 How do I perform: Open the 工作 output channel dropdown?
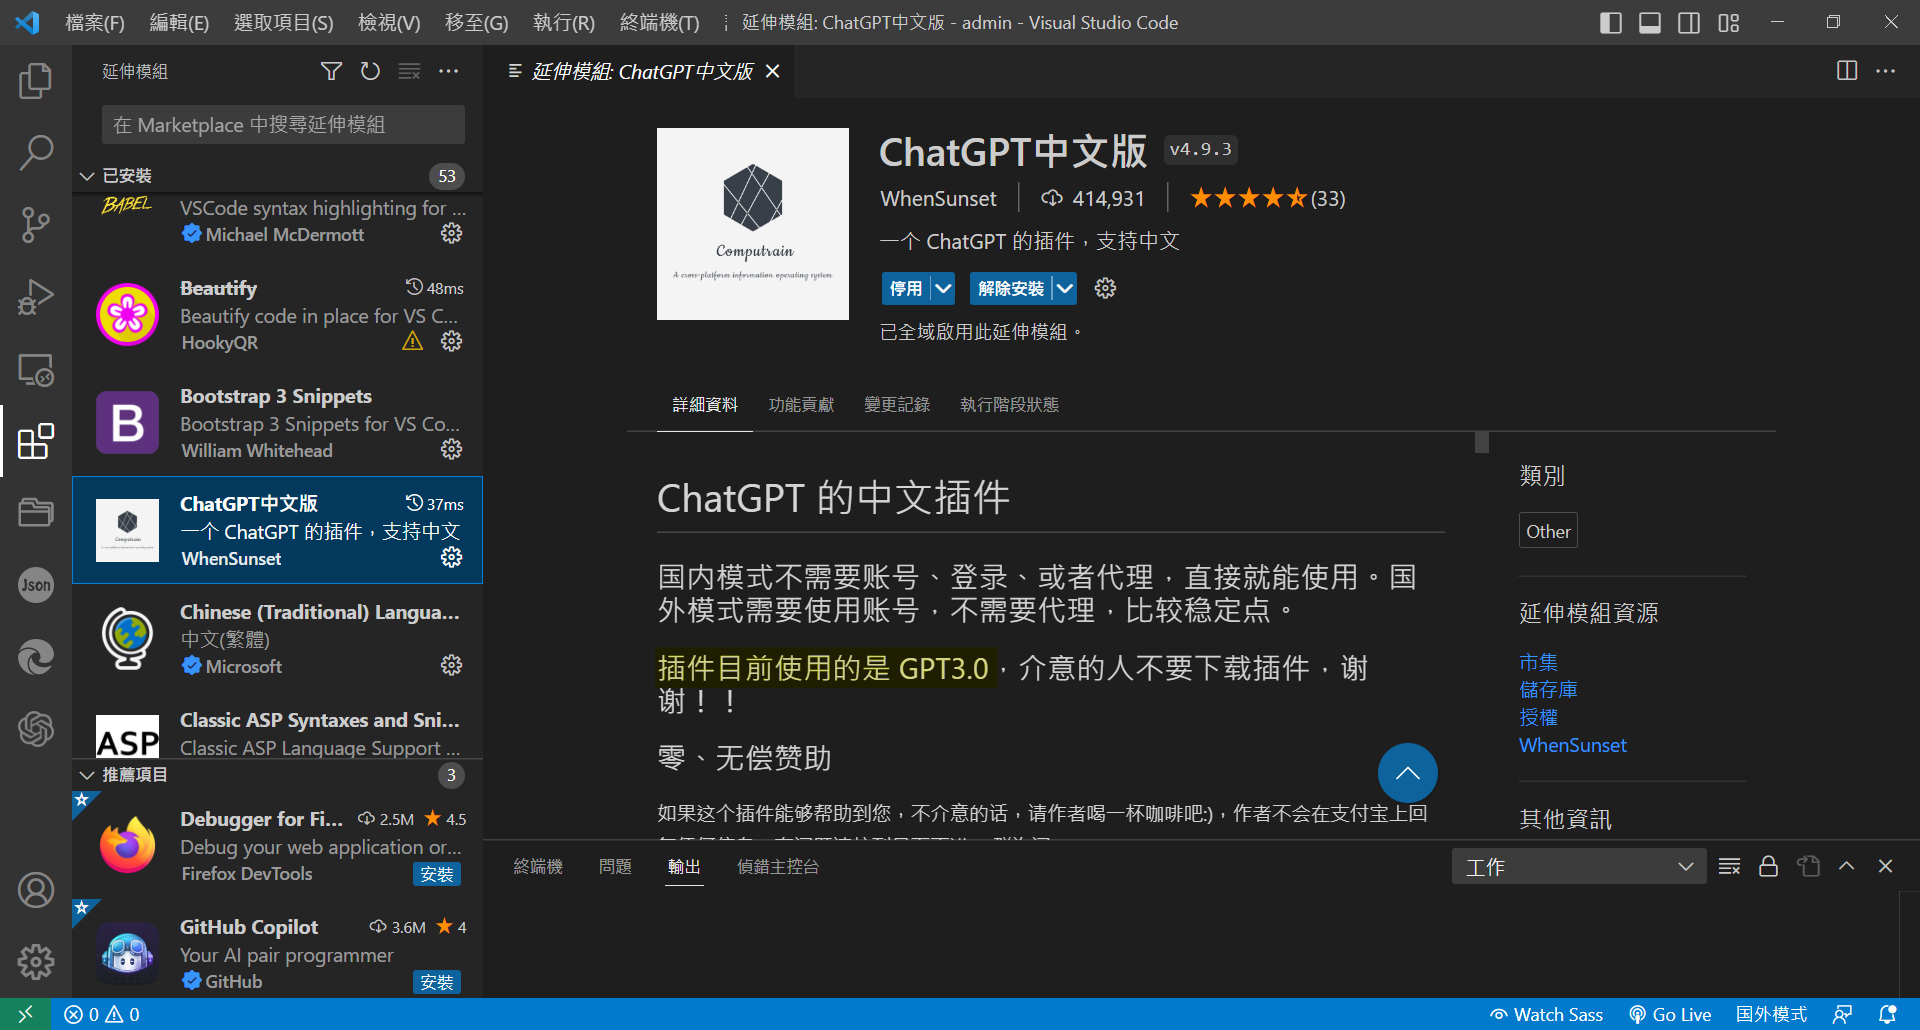pyautogui.click(x=1578, y=866)
